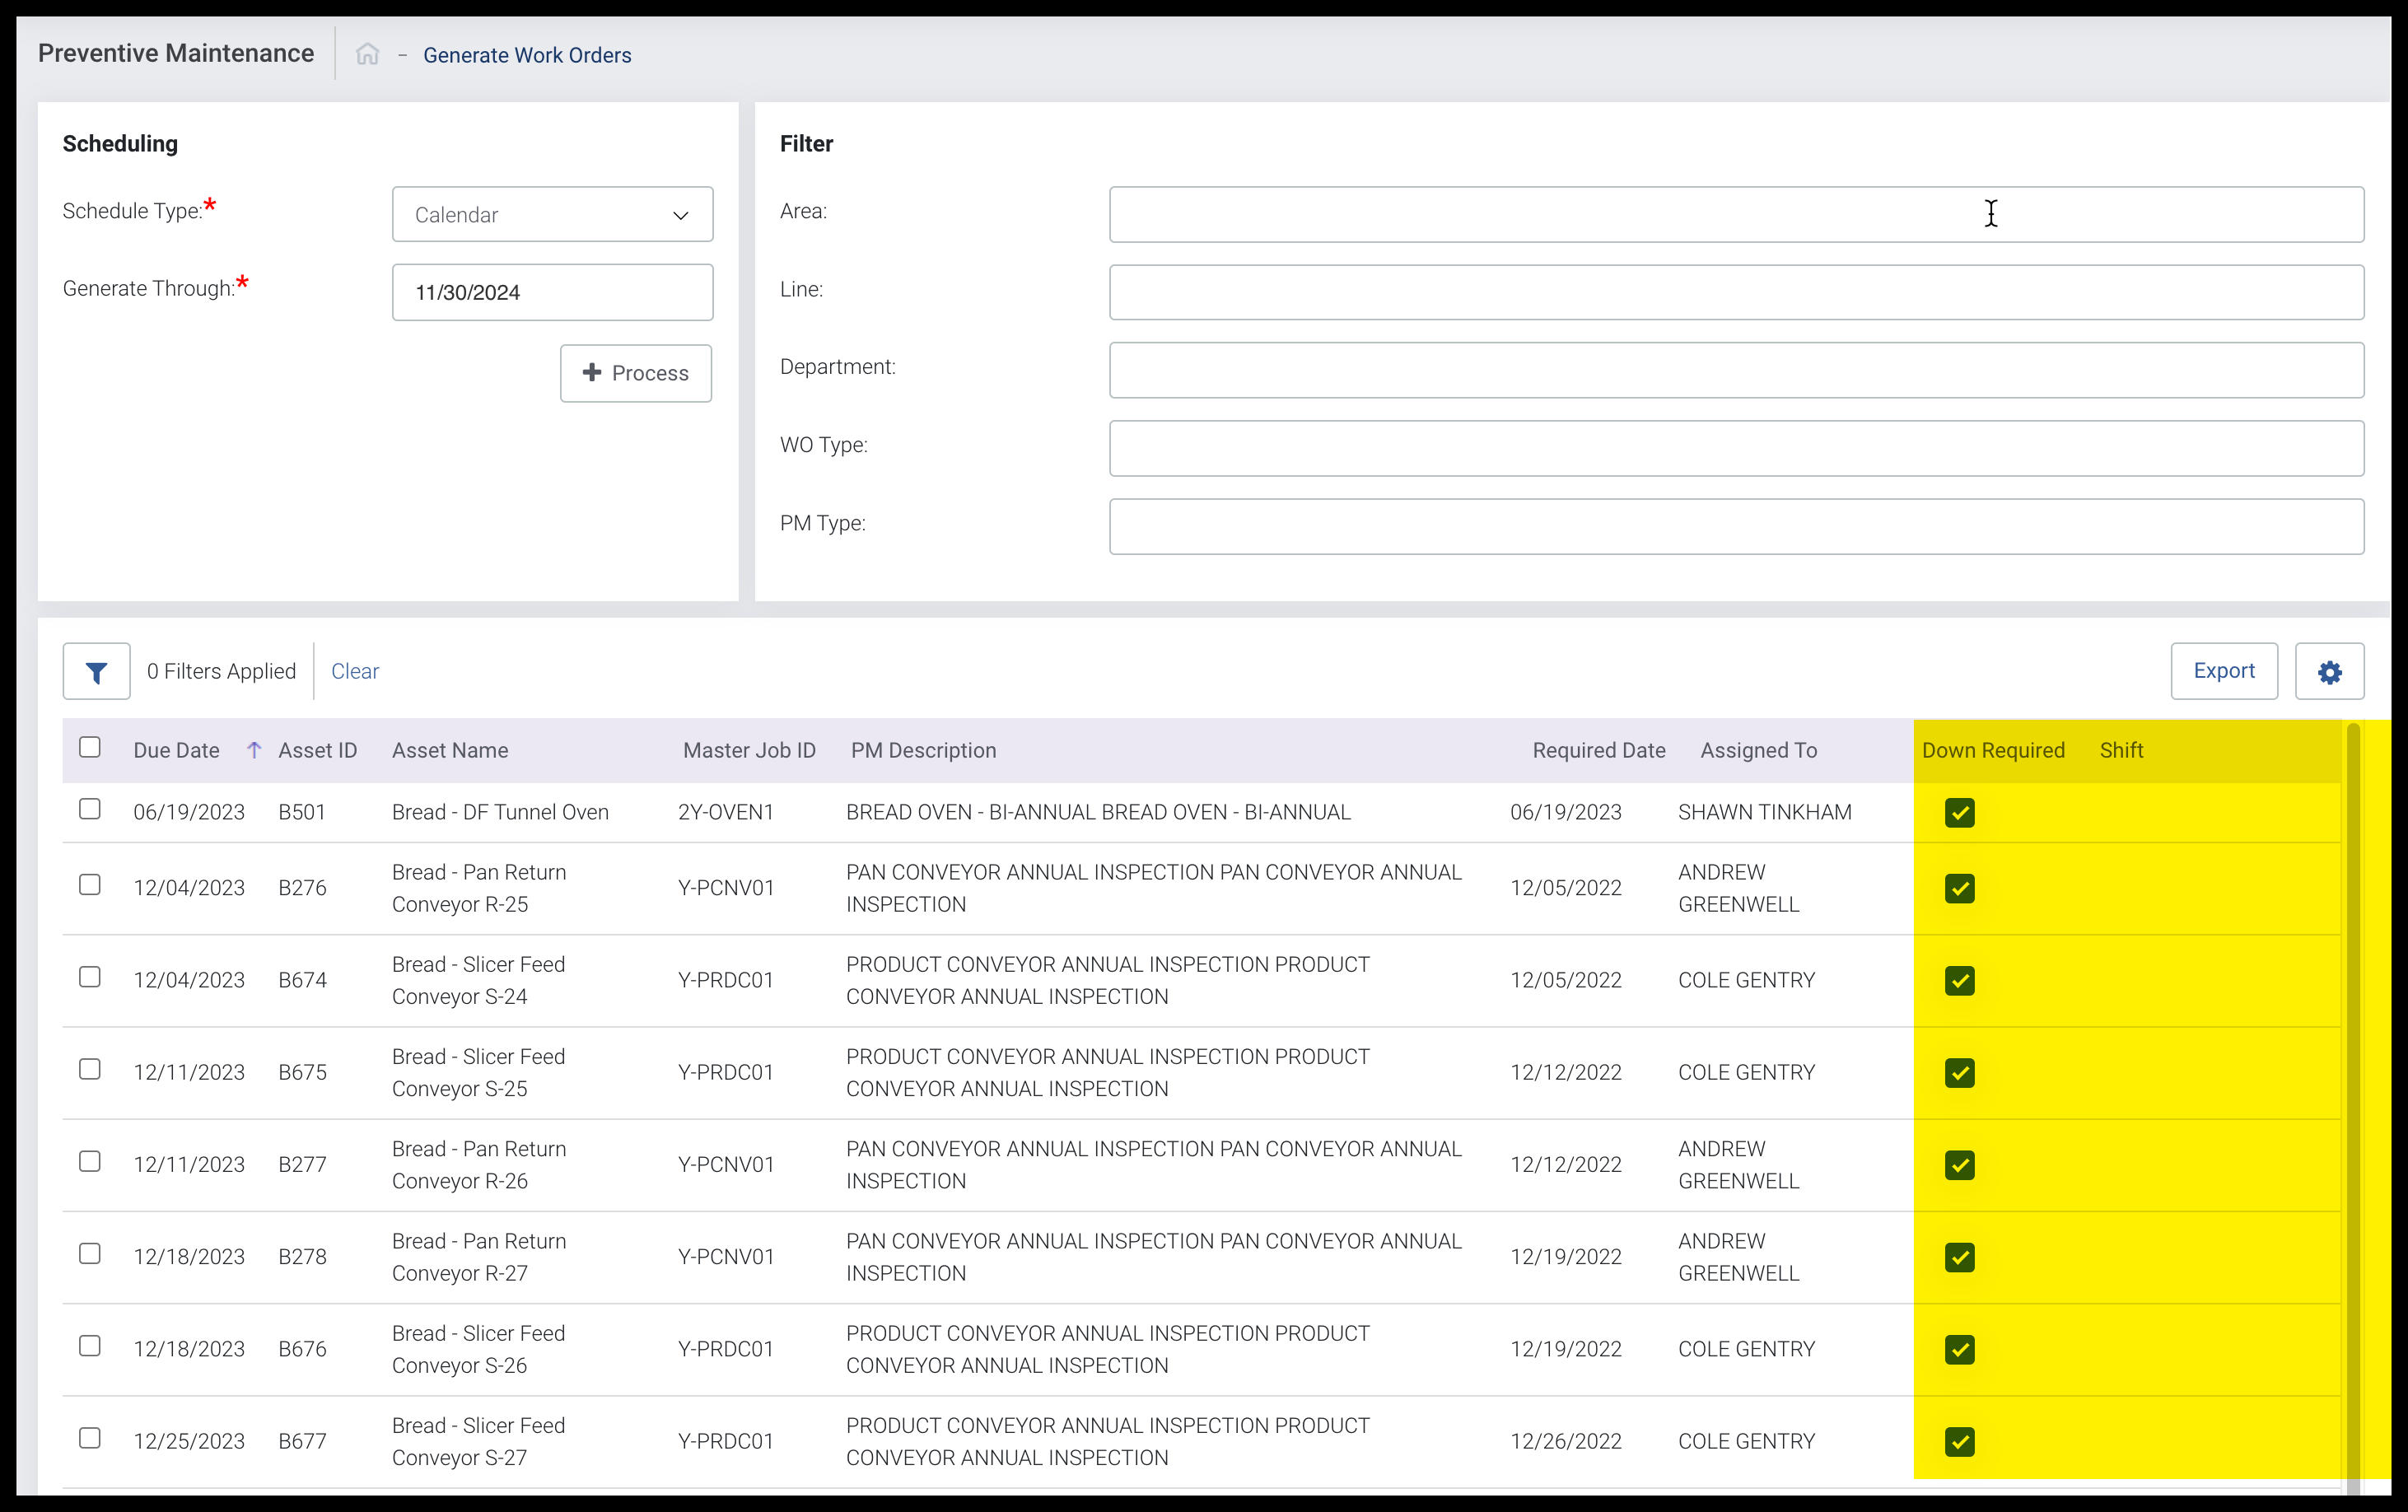Image resolution: width=2408 pixels, height=1512 pixels.
Task: Open grid settings gear icon
Action: [2329, 671]
